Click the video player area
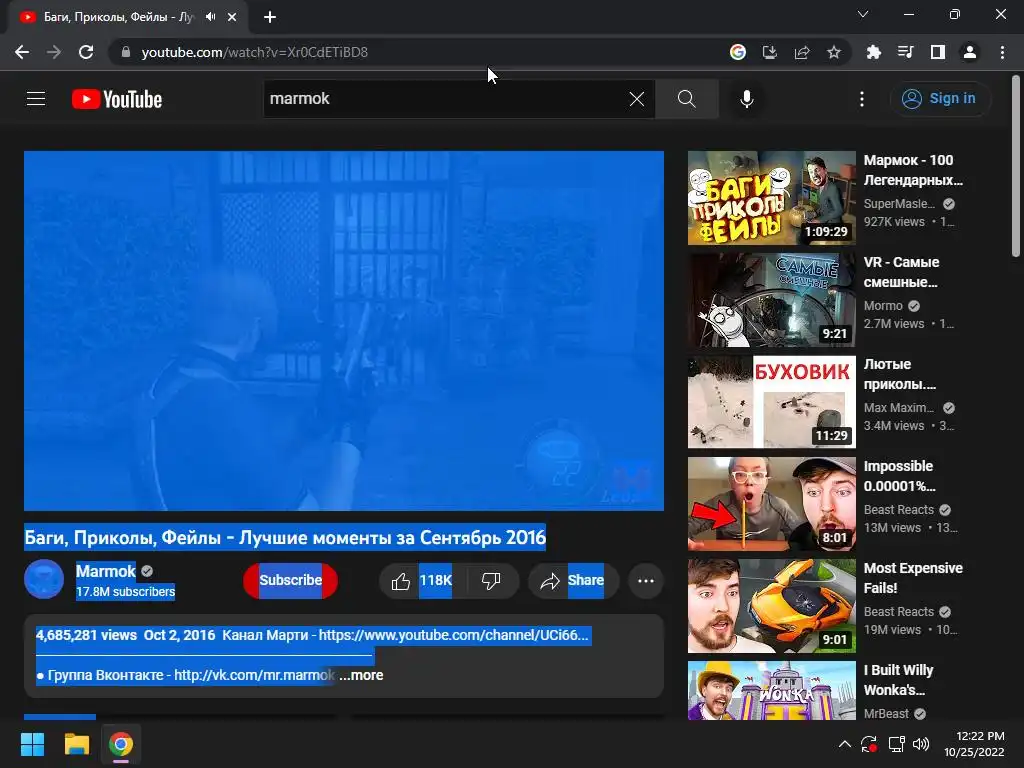The width and height of the screenshot is (1024, 768). click(344, 331)
